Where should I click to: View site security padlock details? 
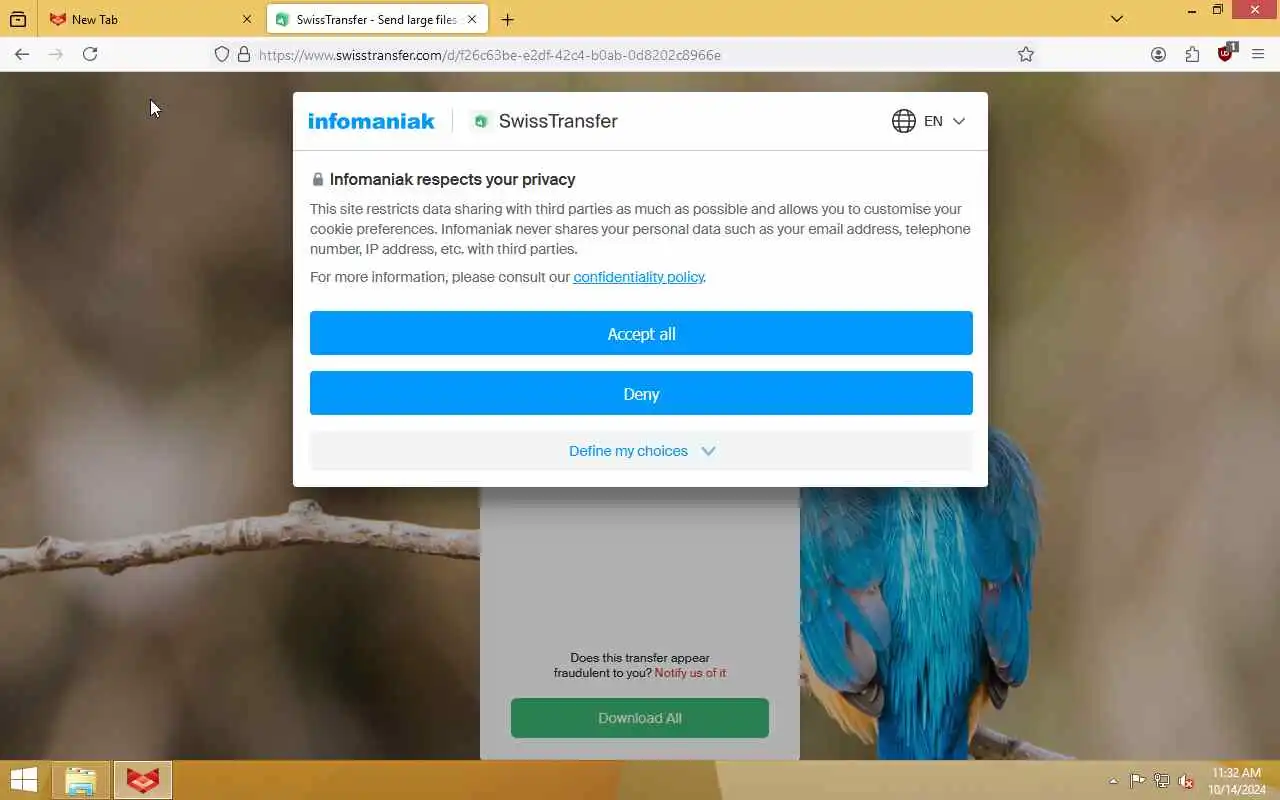pos(243,54)
